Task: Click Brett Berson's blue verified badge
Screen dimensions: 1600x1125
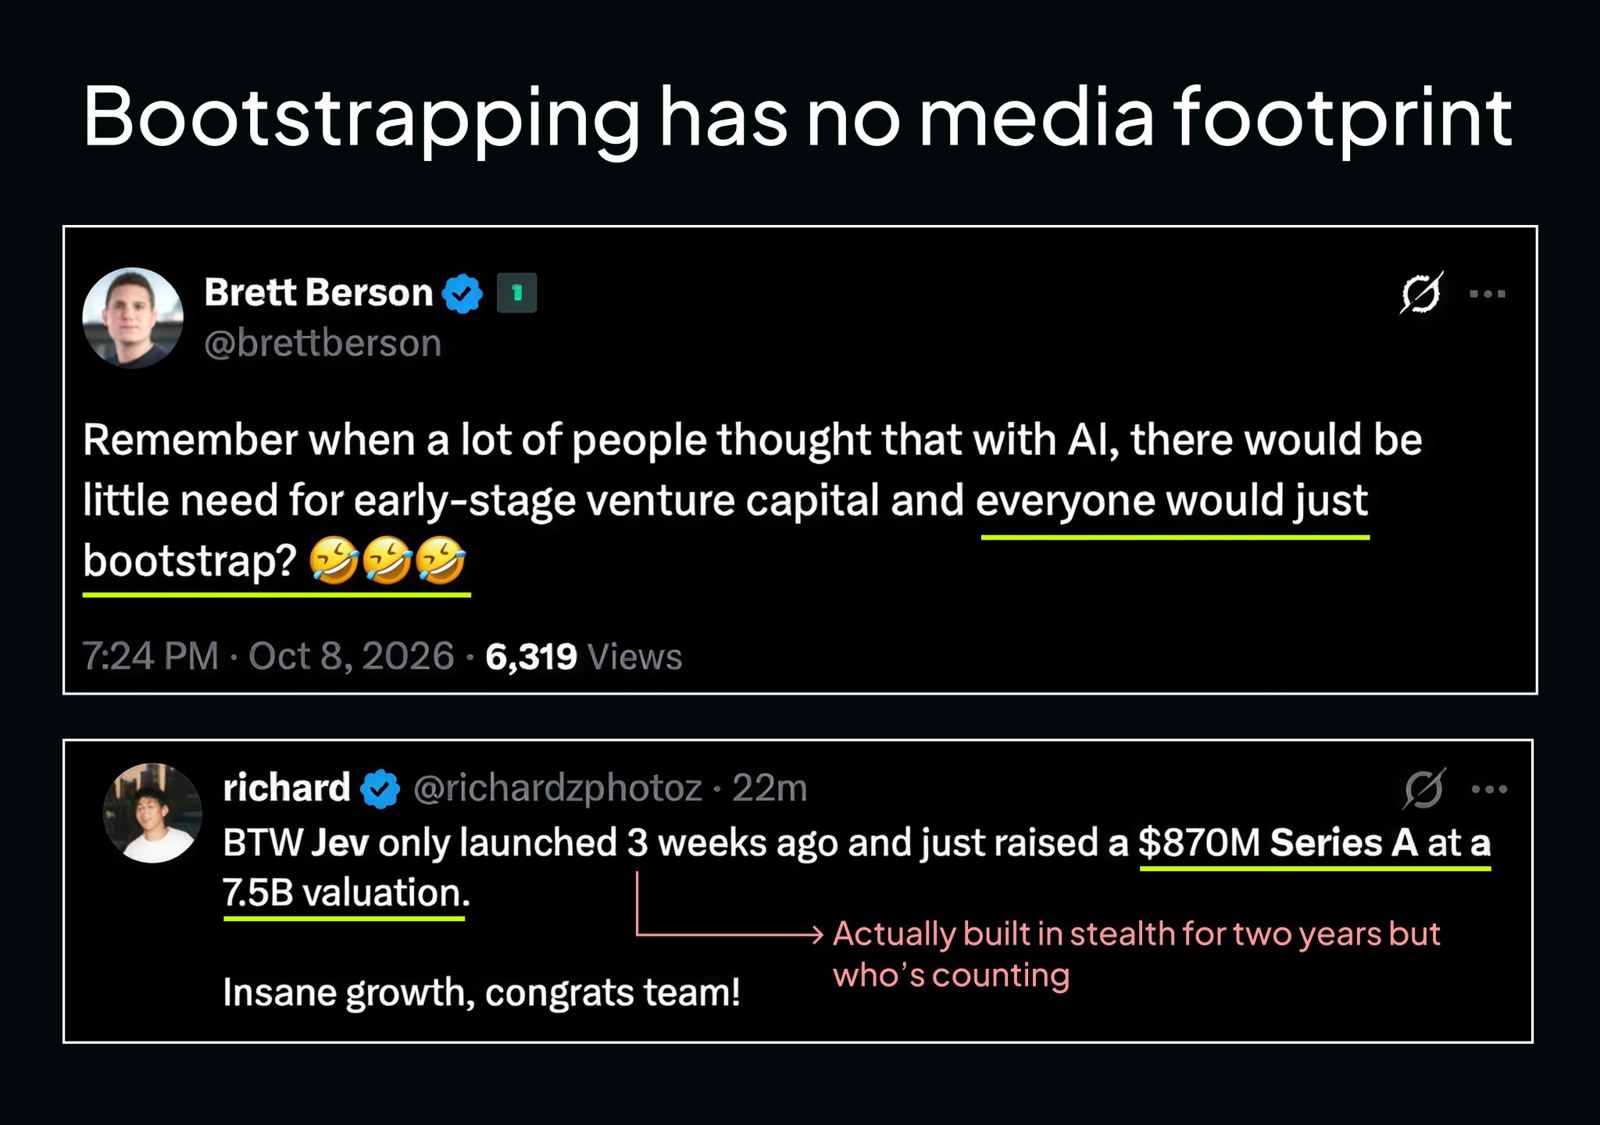Action: [462, 294]
